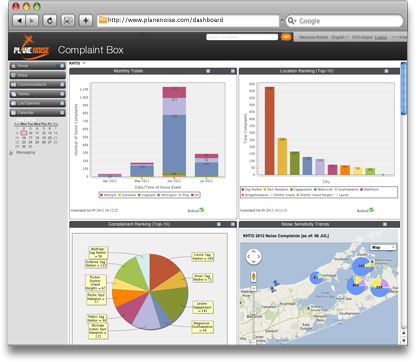This screenshot has width=416, height=362.
Task: Open the Tables sidebar menu
Action: [x=37, y=94]
